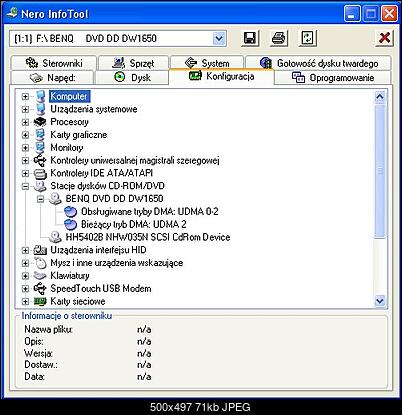Click the scrollbar down arrow
The width and height of the screenshot is (402, 415).
click(x=380, y=301)
